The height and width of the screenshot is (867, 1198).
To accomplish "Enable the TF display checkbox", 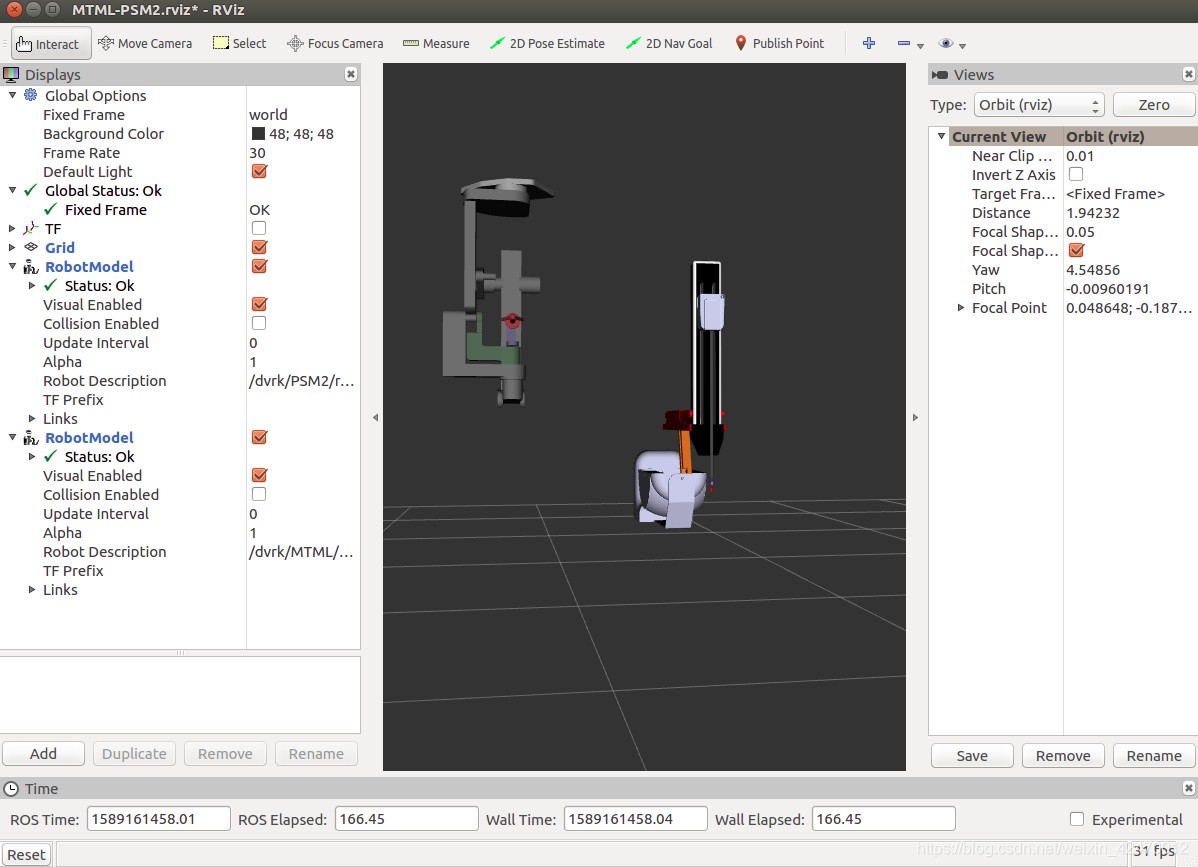I will point(260,228).
